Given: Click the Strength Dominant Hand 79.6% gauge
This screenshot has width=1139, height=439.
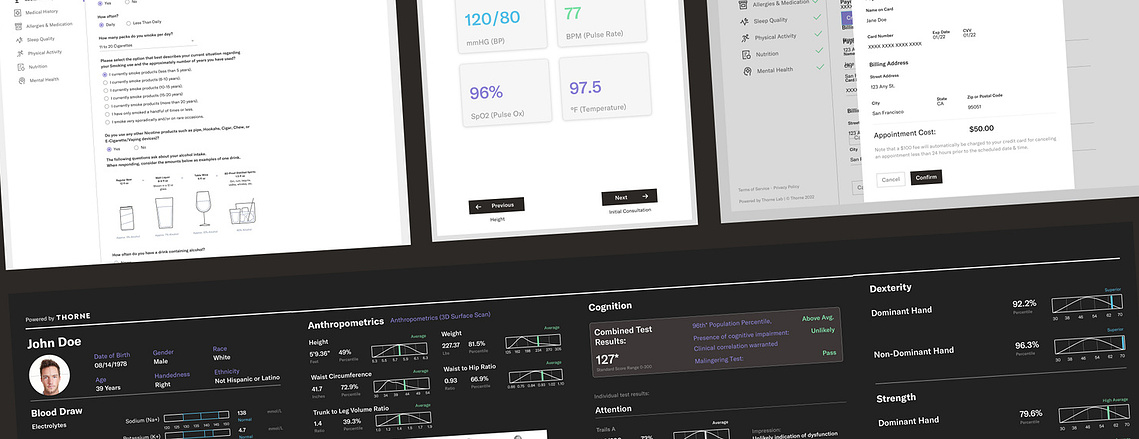Looking at the screenshot, I should click(x=1094, y=413).
